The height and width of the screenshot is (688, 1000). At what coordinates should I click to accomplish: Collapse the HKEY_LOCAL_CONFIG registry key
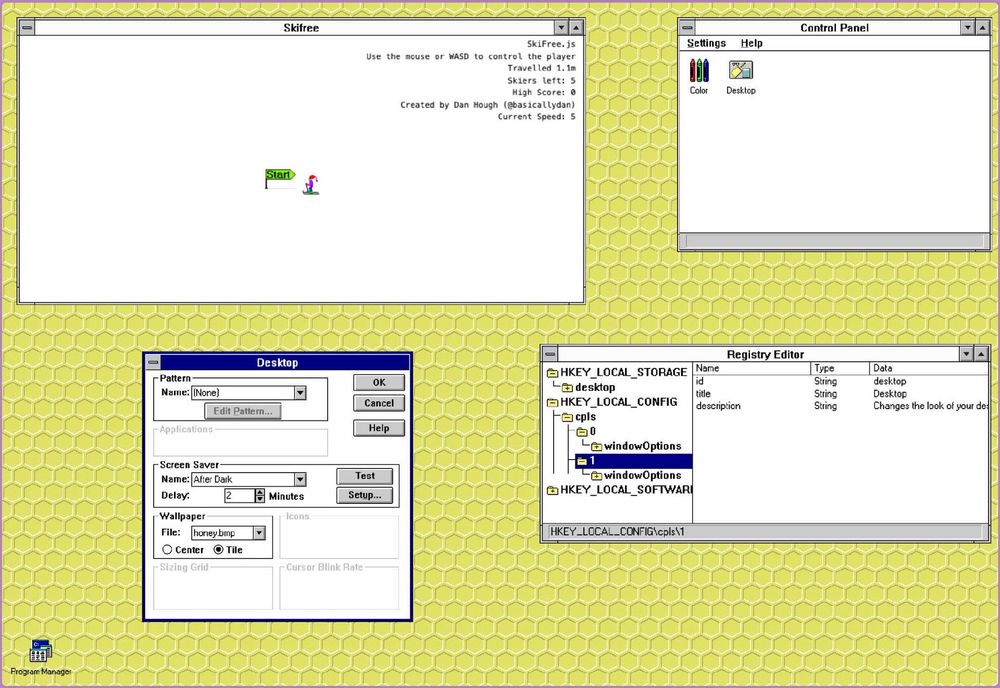click(x=552, y=402)
